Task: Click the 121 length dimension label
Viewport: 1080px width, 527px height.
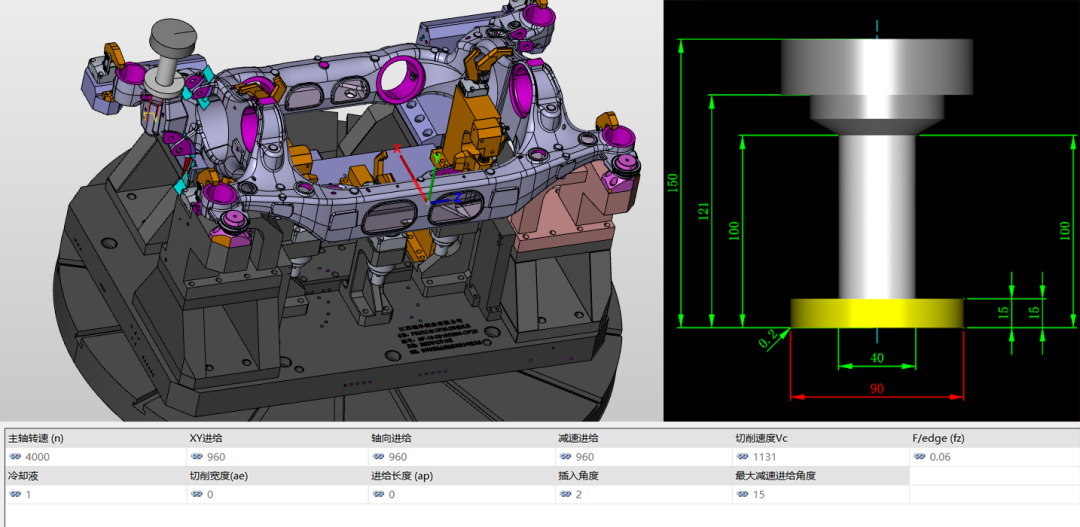Action: tap(703, 212)
